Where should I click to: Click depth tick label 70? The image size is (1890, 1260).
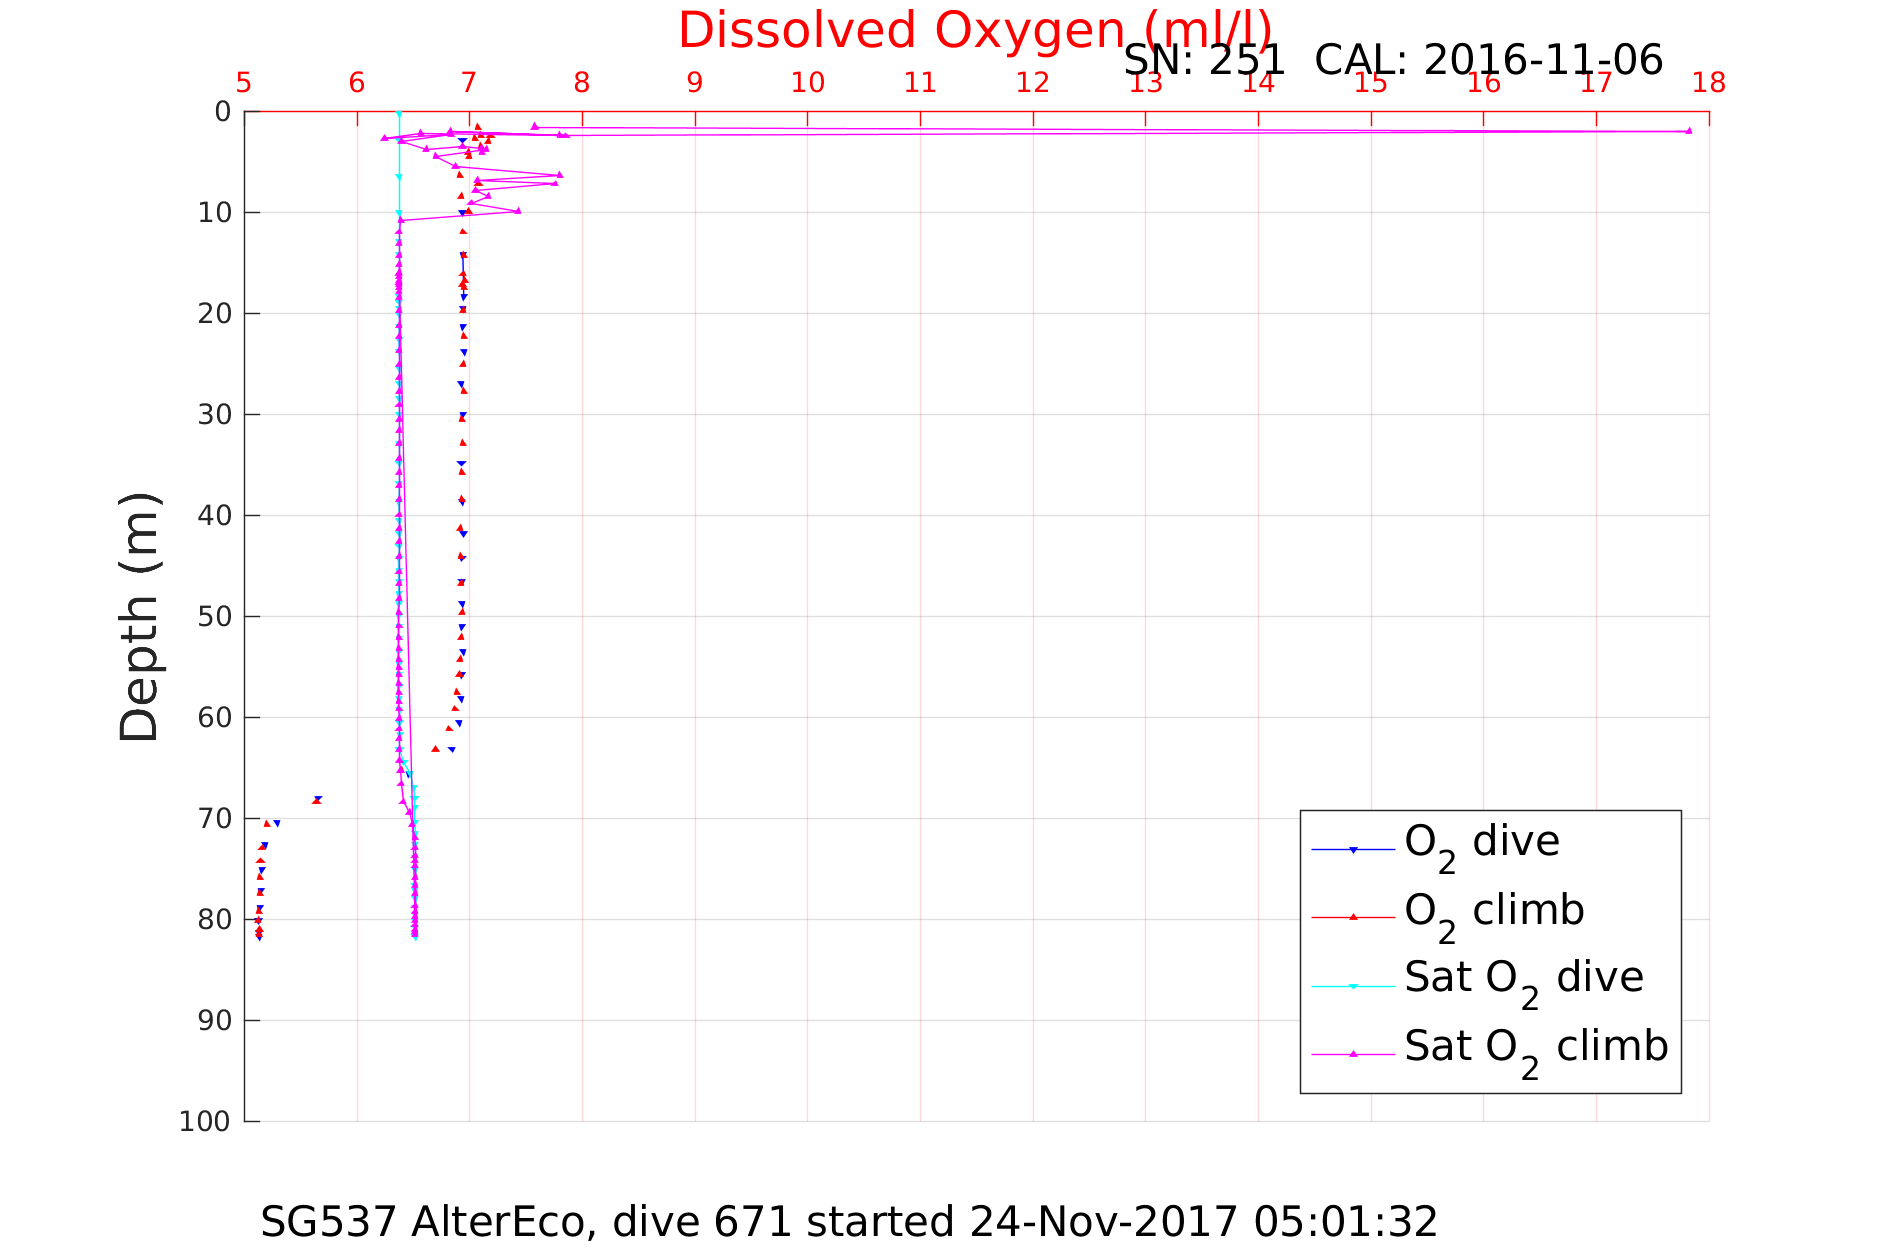click(215, 819)
